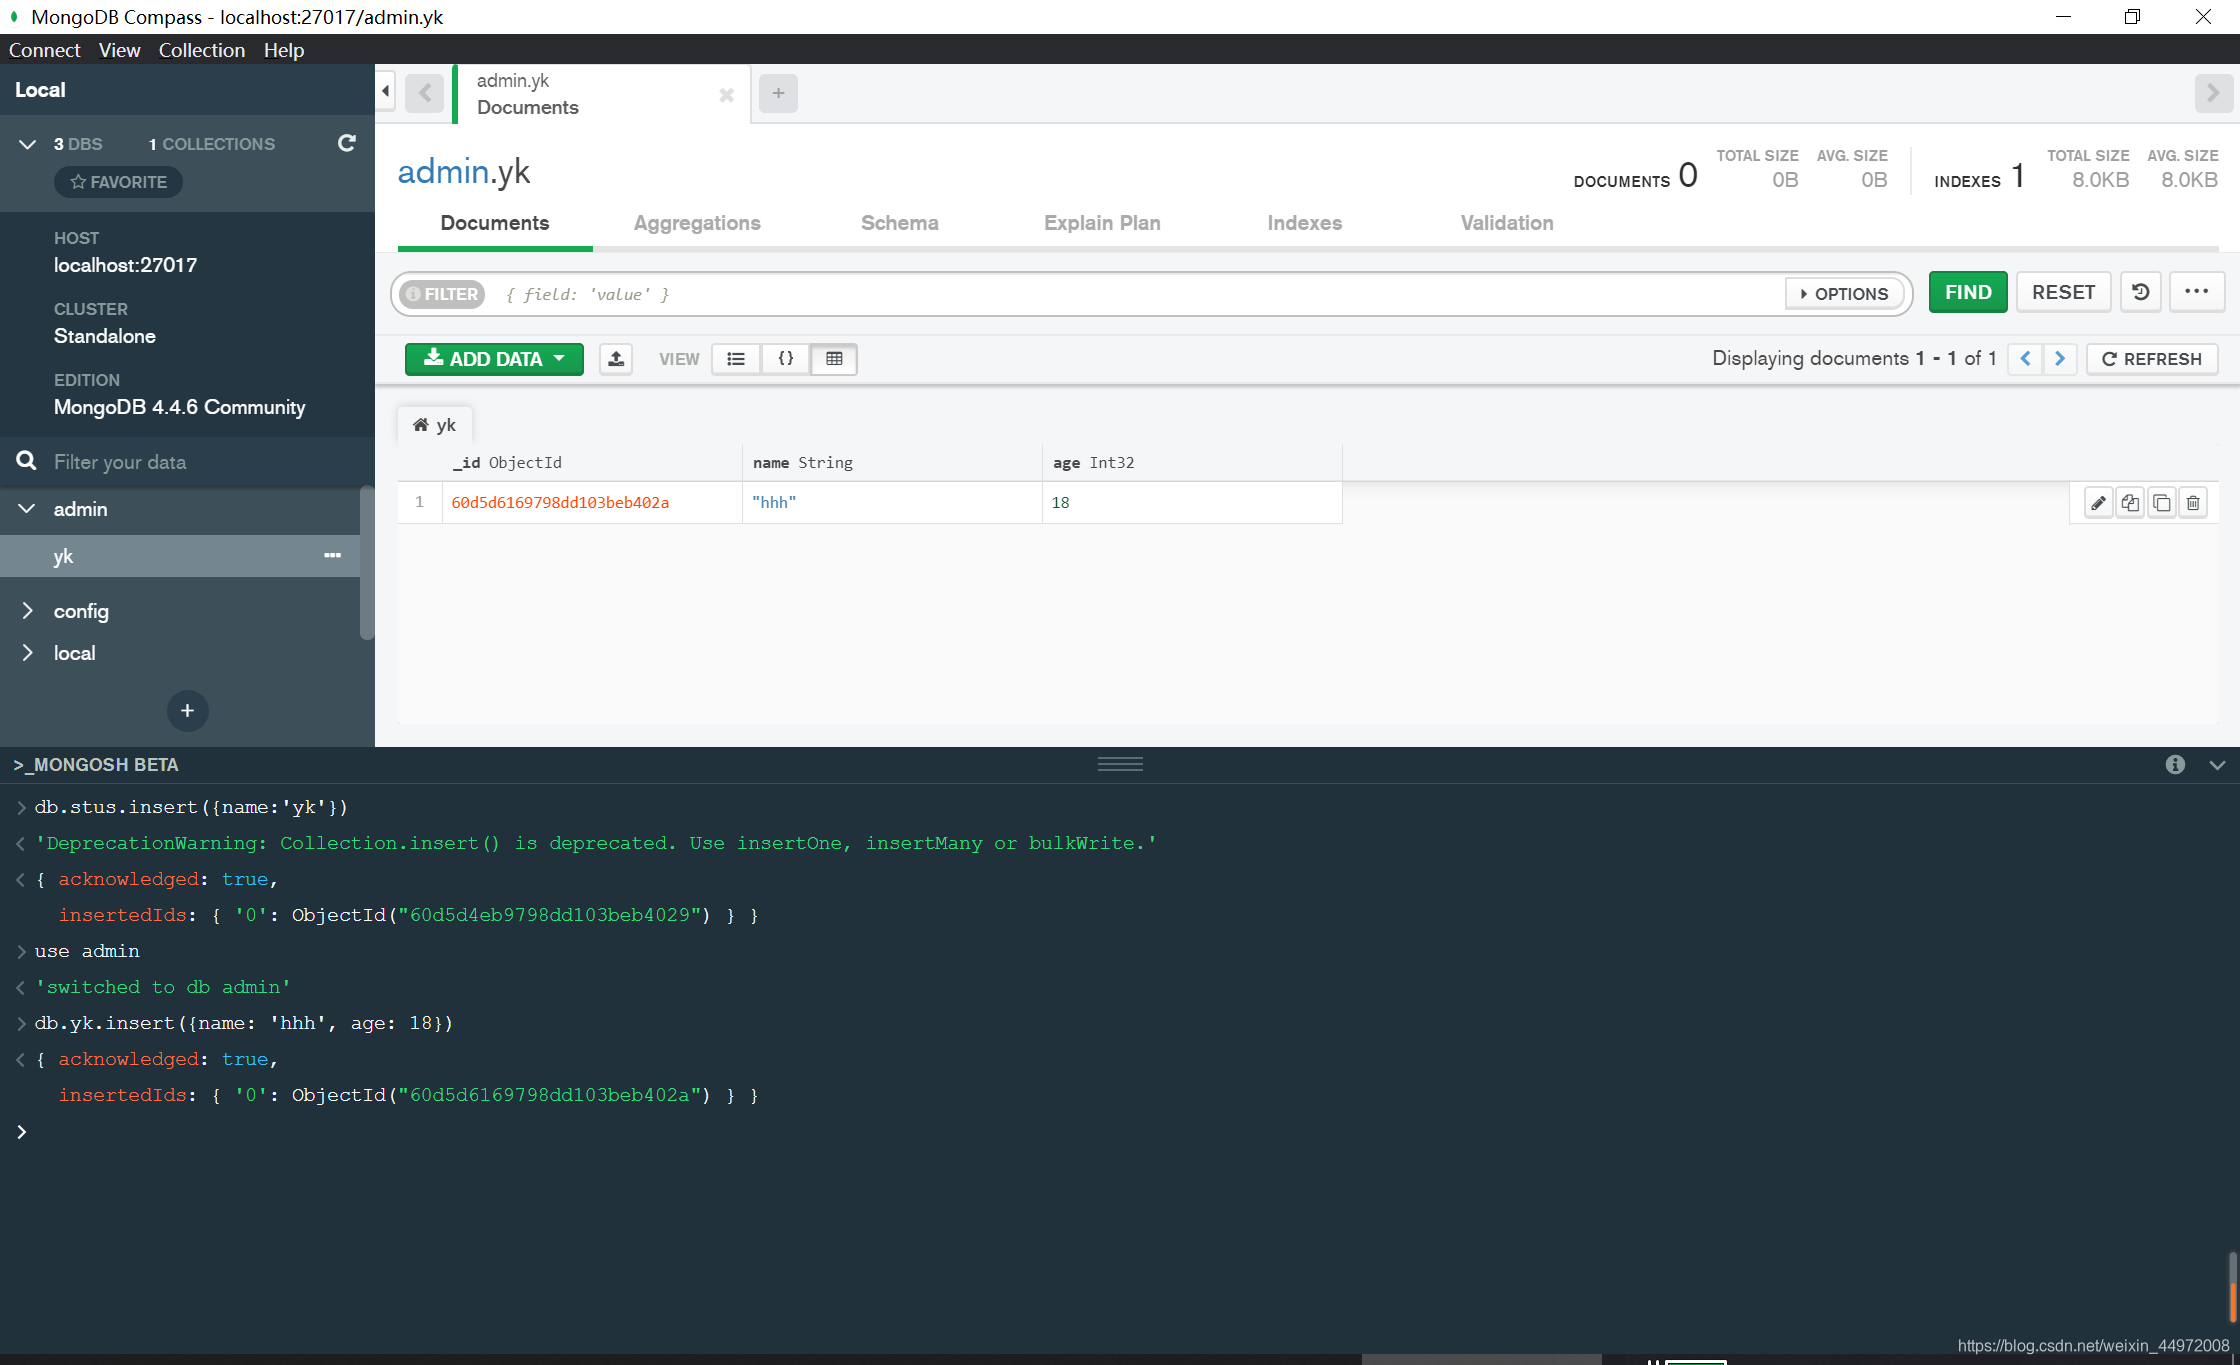Open mongosh info icon
Screen dimensions: 2240x1365
tap(2175, 765)
